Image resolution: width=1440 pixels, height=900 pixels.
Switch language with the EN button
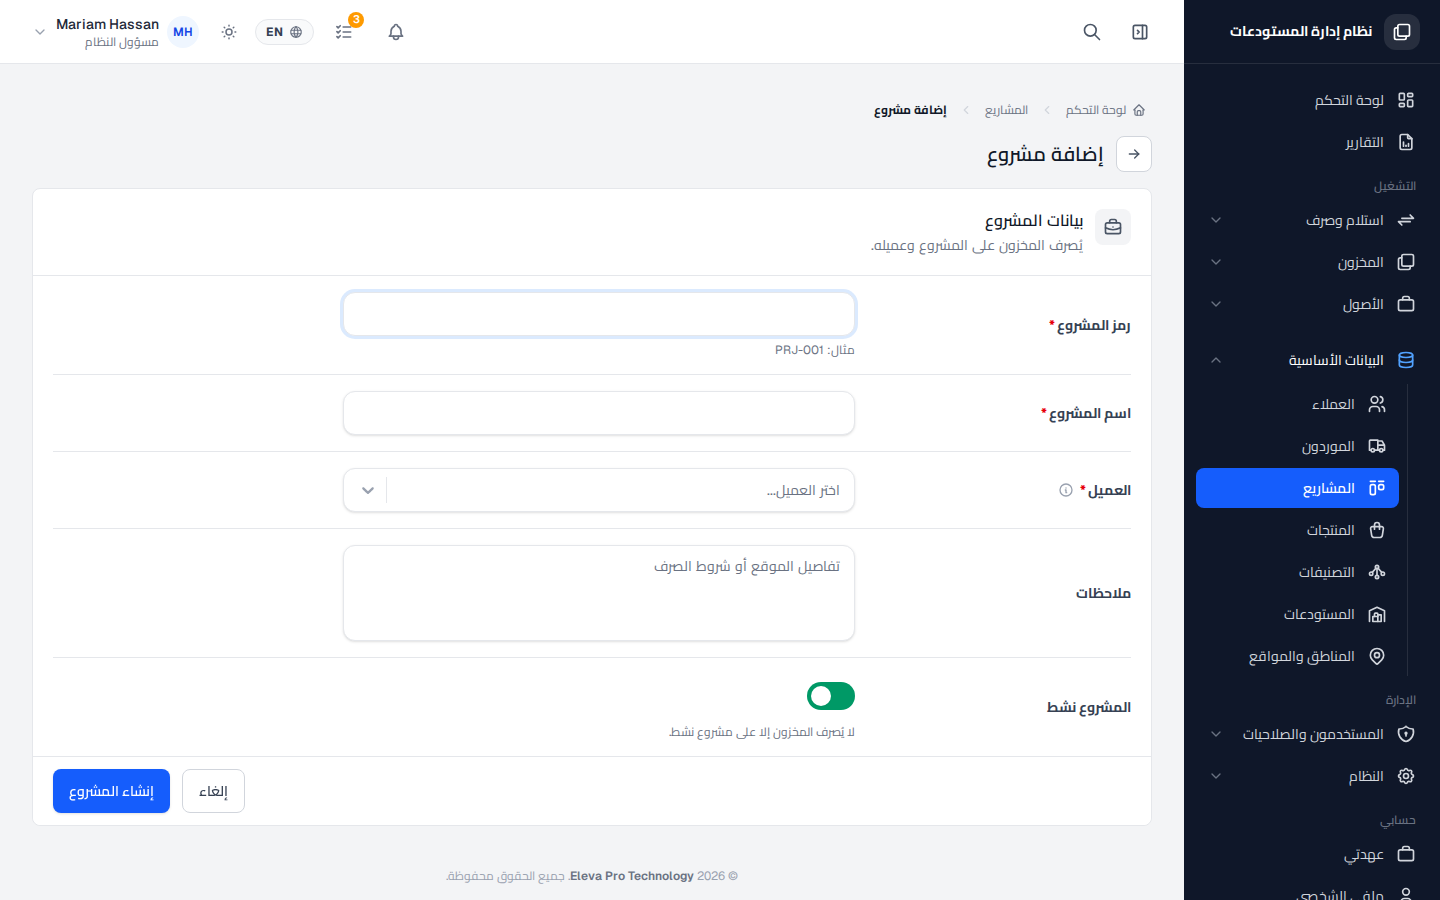click(x=284, y=32)
